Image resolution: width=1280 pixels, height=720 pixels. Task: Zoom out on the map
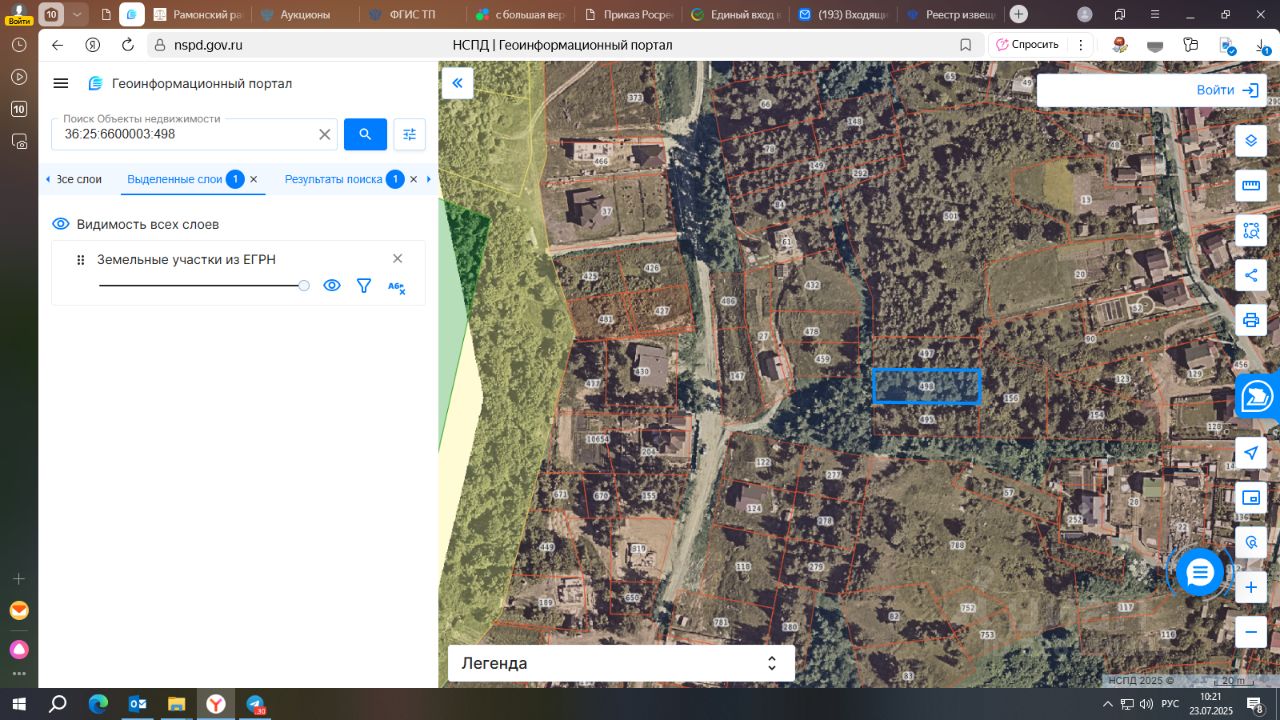1251,632
